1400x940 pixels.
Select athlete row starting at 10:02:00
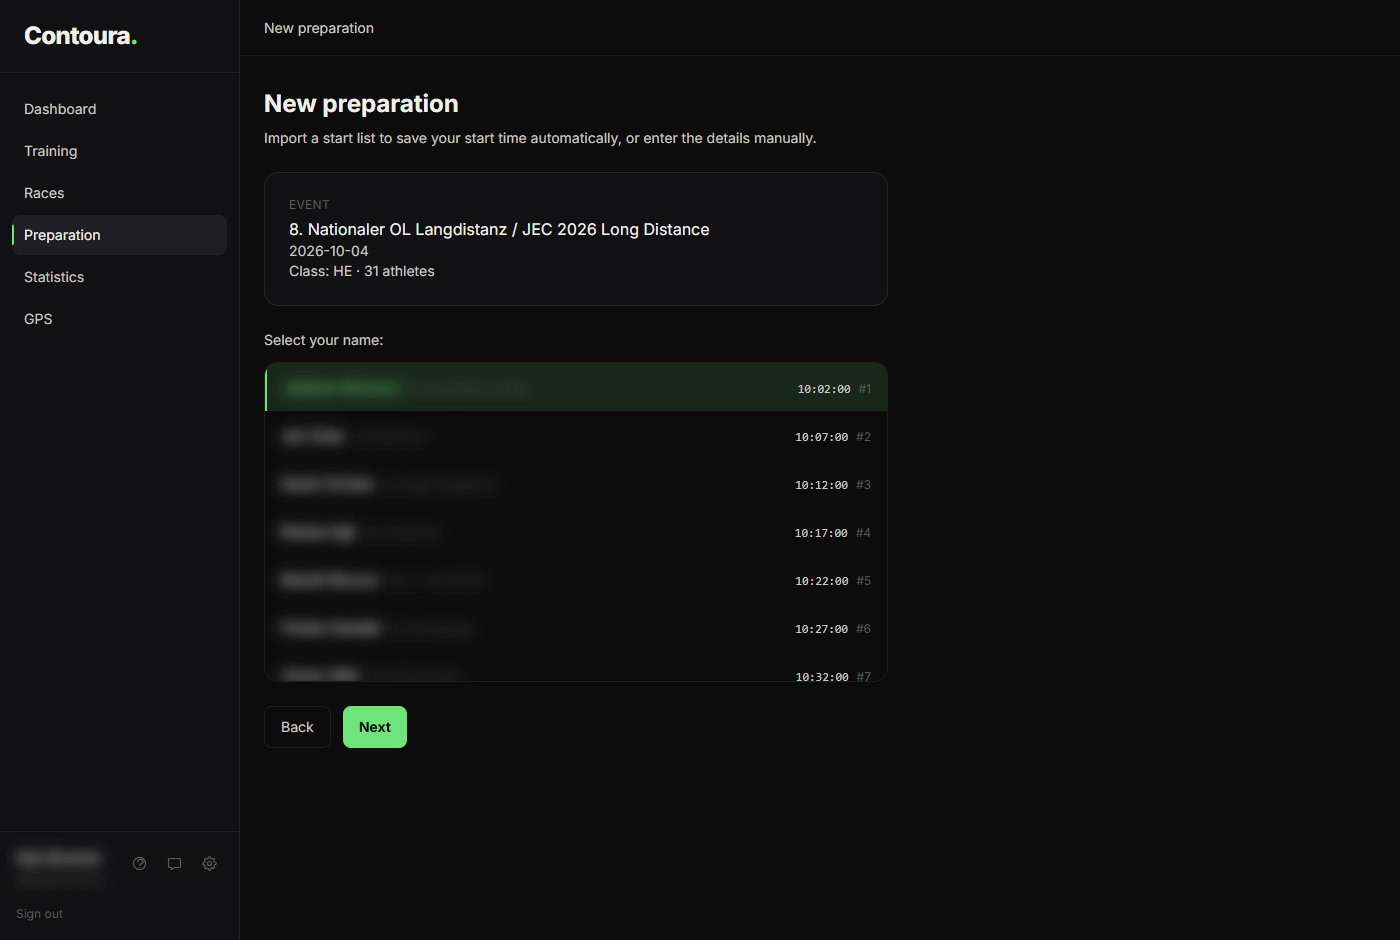coord(576,388)
